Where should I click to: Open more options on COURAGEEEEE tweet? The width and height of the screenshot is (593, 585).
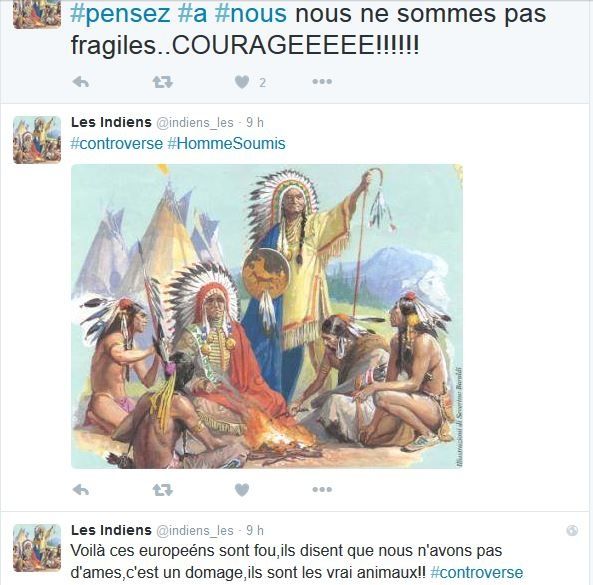[x=322, y=81]
